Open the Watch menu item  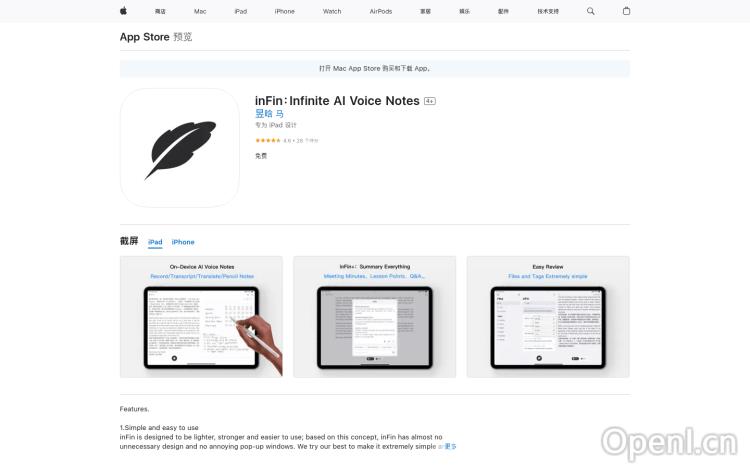pyautogui.click(x=332, y=11)
